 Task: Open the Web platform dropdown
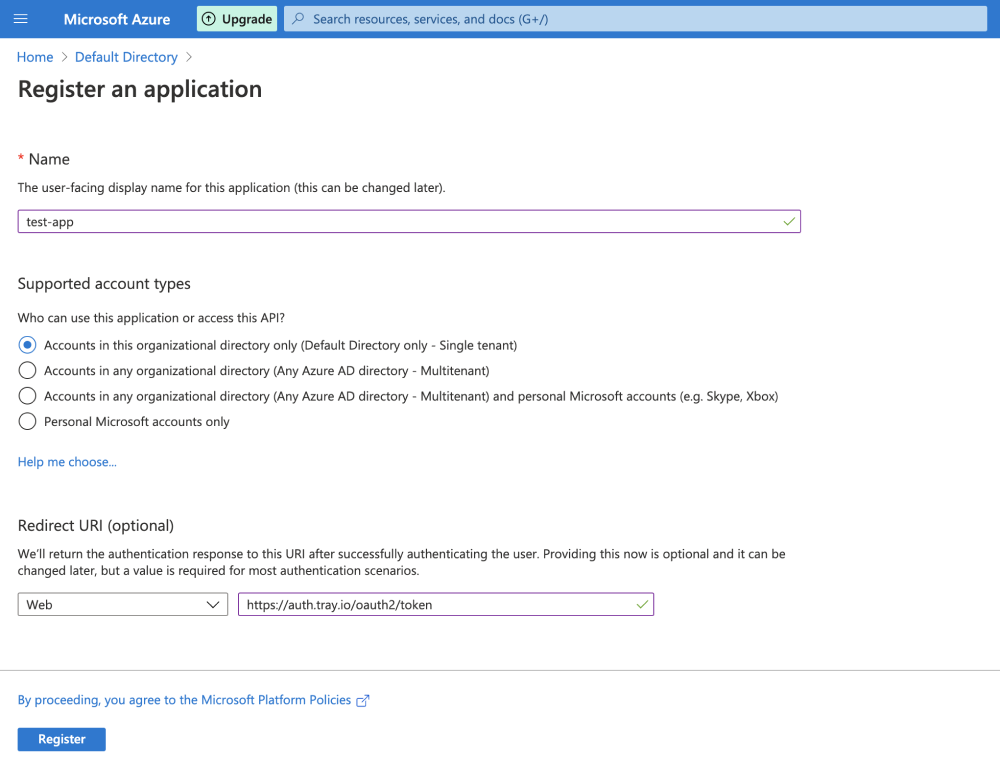pos(122,604)
